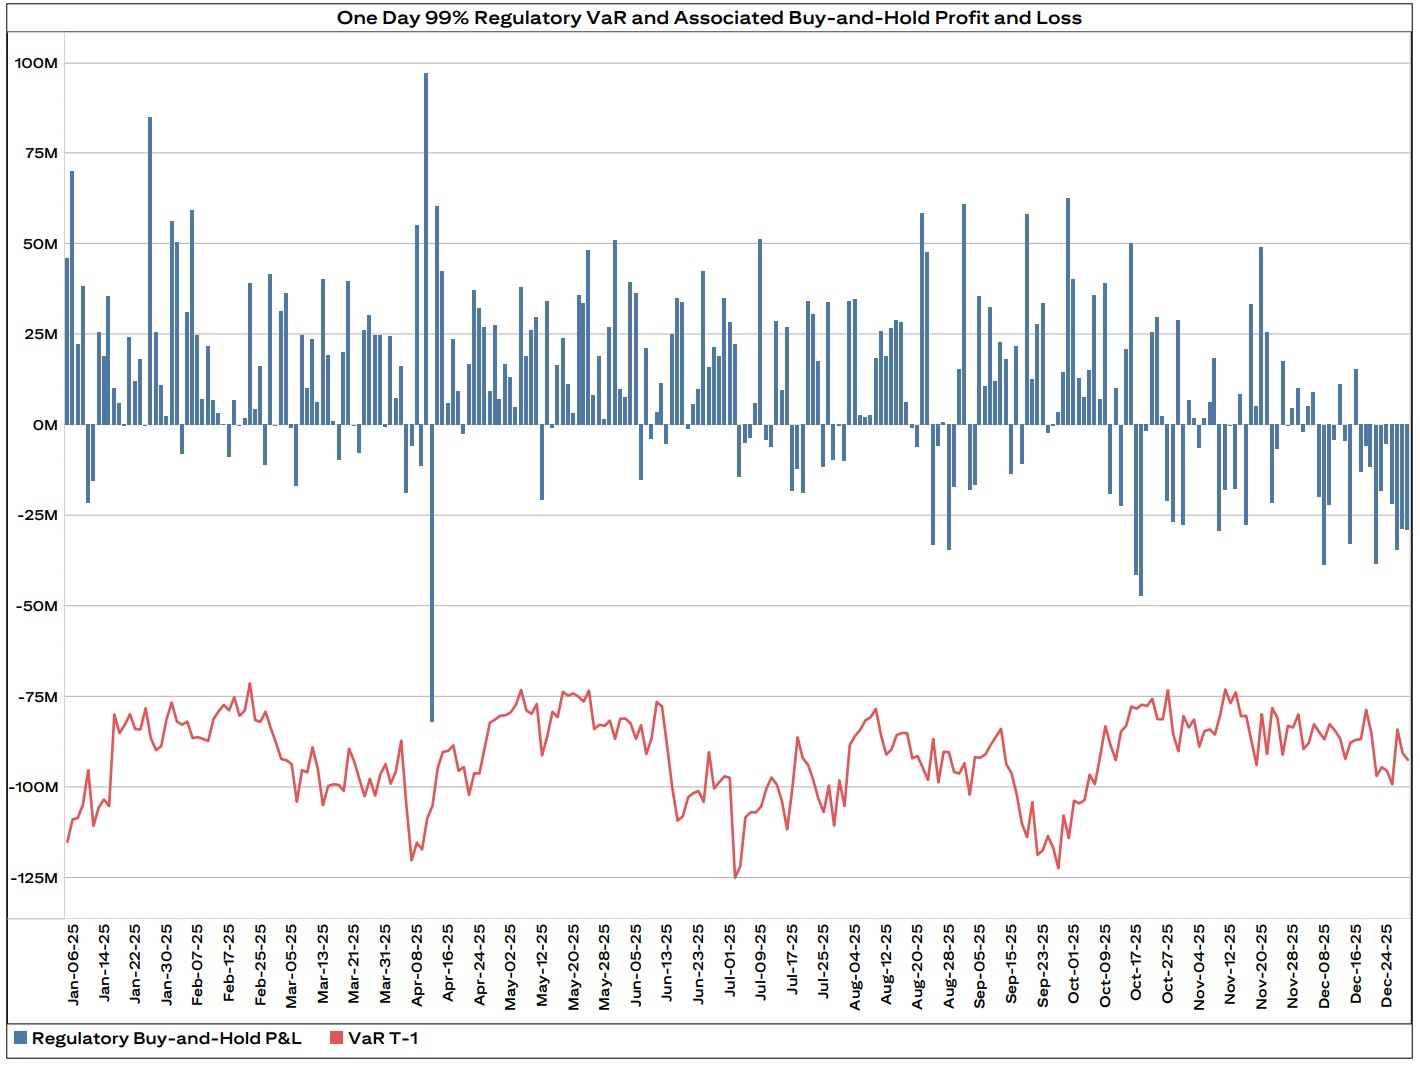Click the red VaR T-1 legend swatch

click(x=336, y=1038)
